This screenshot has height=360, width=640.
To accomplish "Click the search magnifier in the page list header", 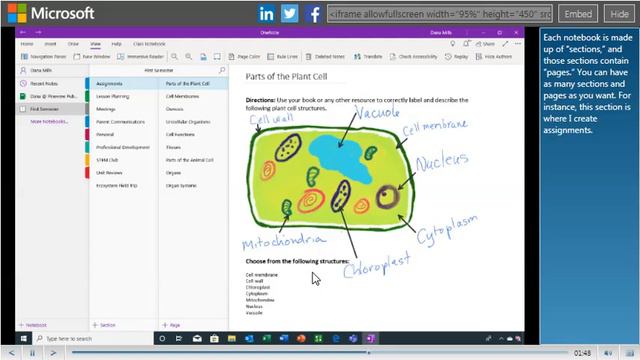I will point(222,70).
